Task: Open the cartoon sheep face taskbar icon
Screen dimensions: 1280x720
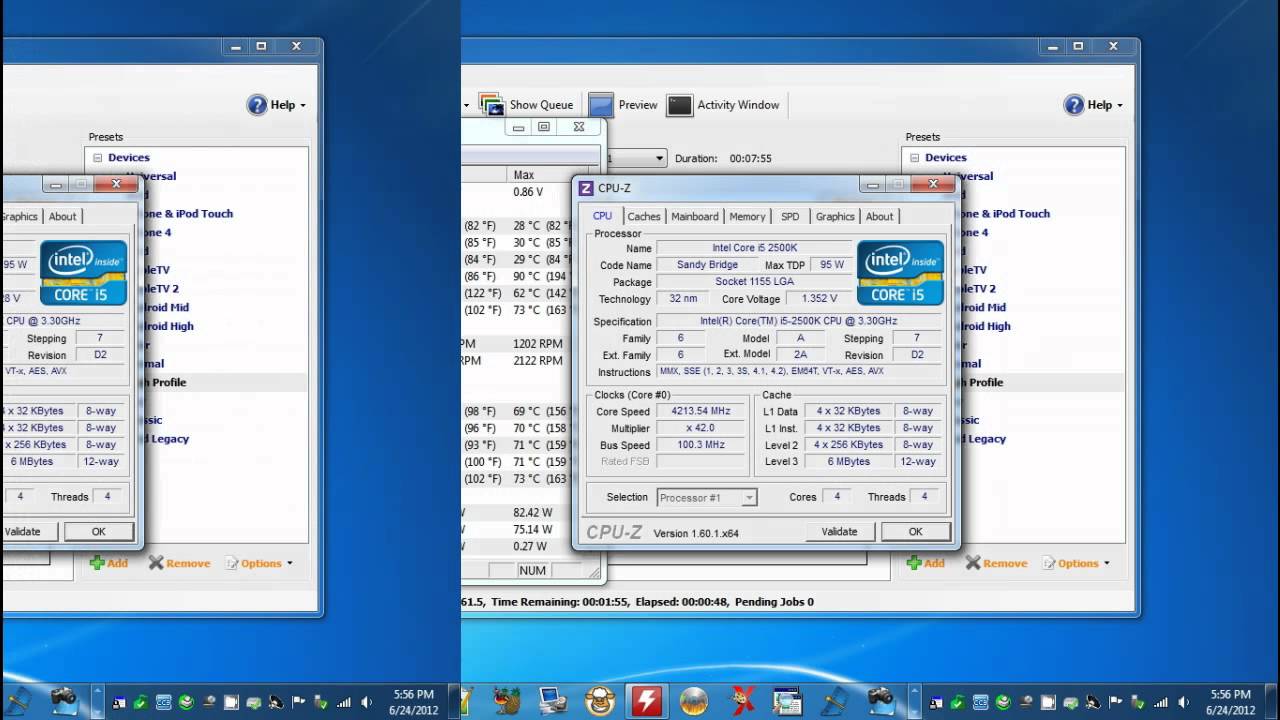Action: click(600, 701)
